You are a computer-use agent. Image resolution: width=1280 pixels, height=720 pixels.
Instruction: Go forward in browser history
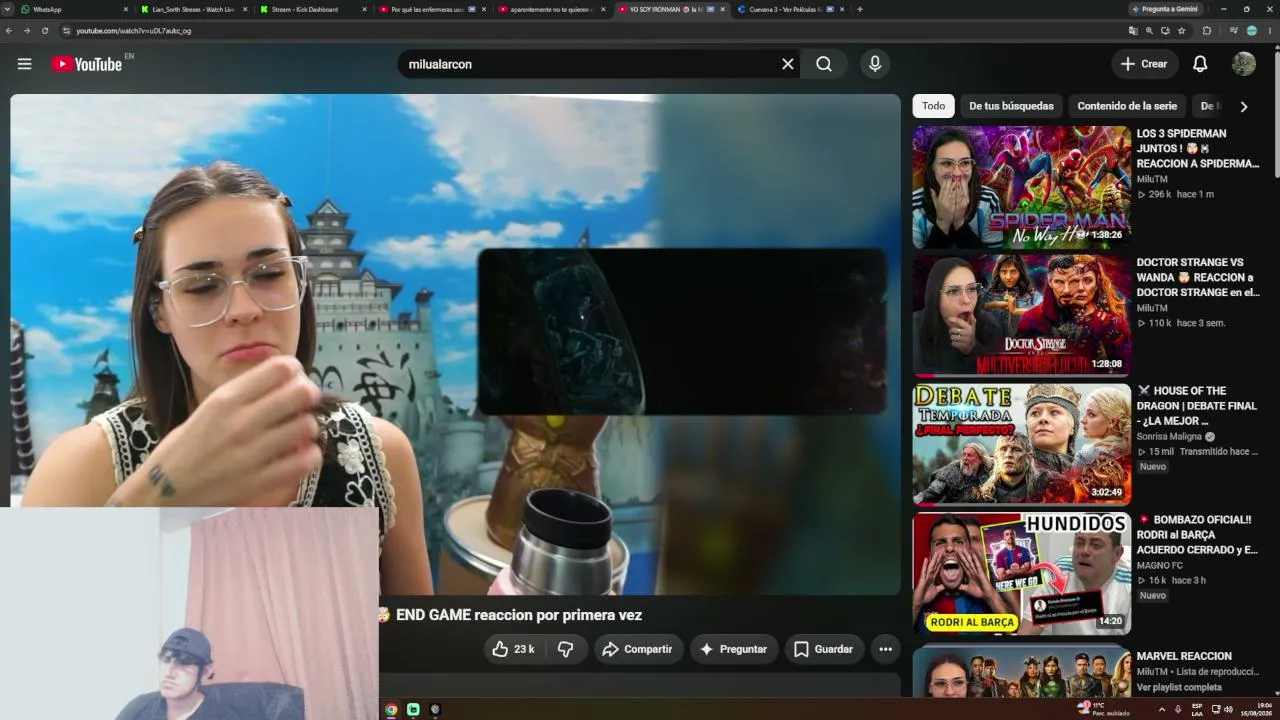pos(27,31)
